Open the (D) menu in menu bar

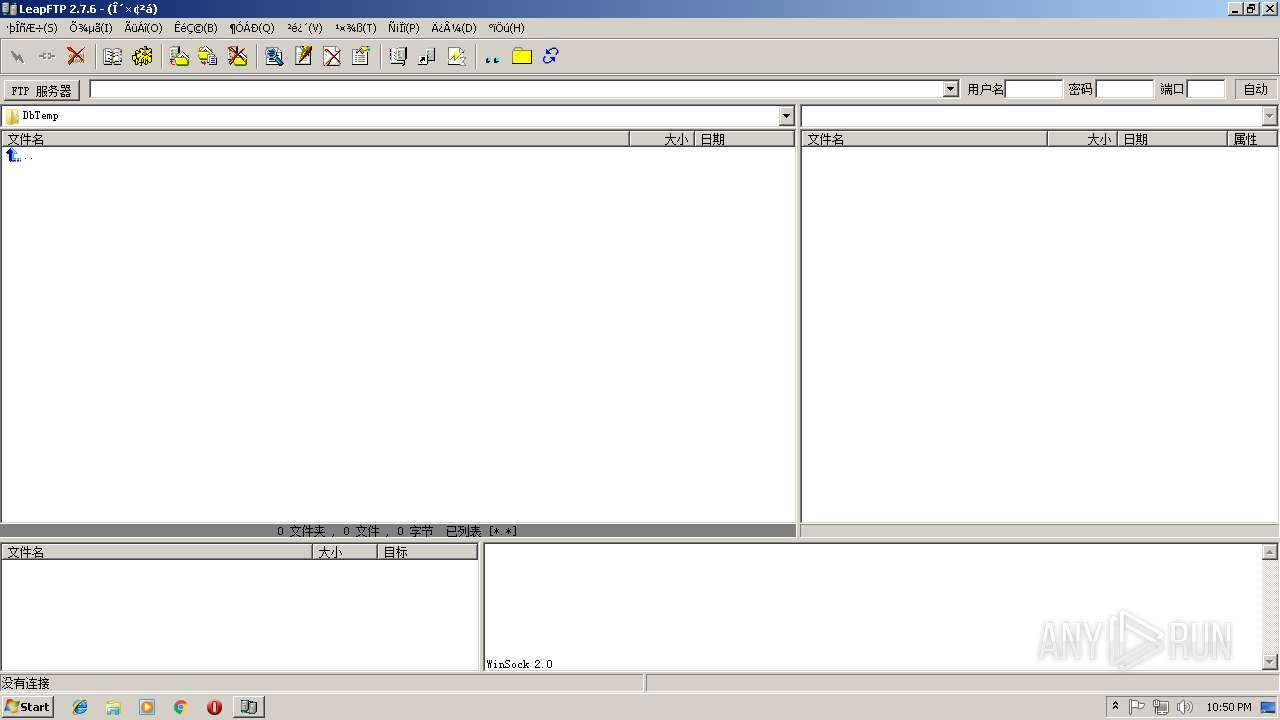(454, 28)
